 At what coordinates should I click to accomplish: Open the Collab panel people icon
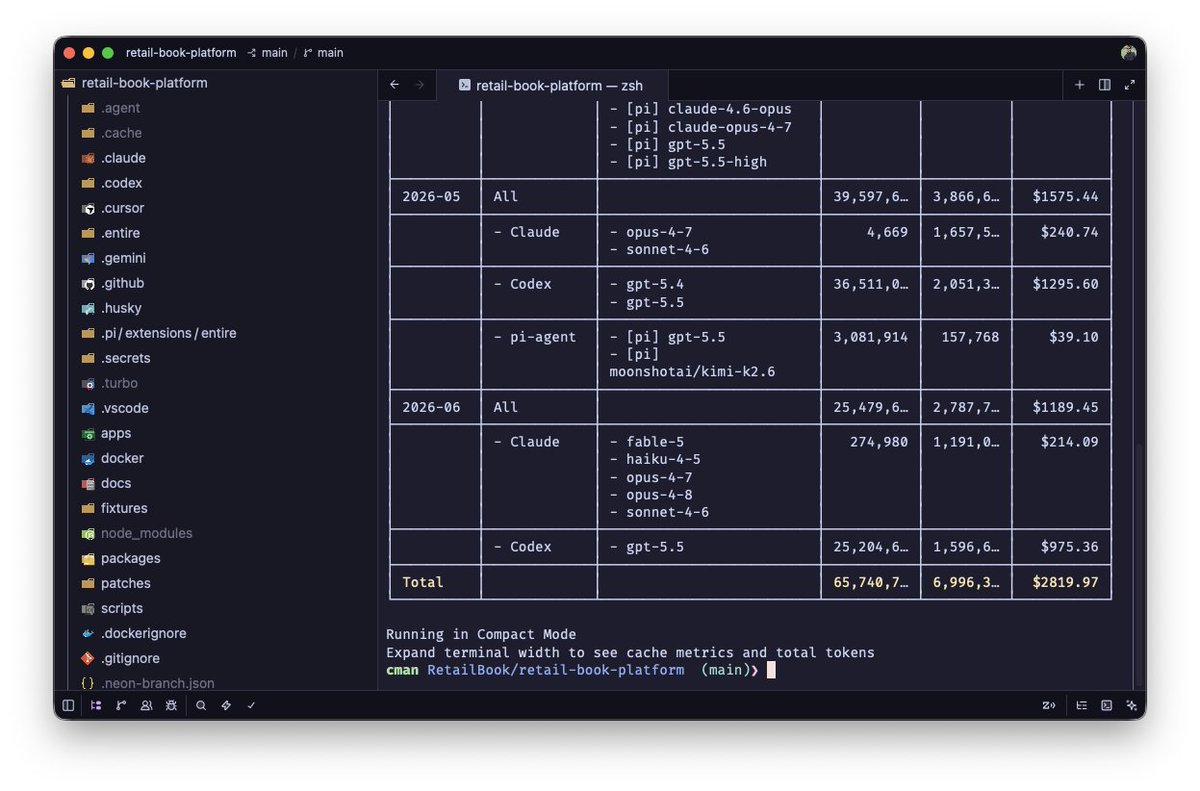pyautogui.click(x=147, y=705)
